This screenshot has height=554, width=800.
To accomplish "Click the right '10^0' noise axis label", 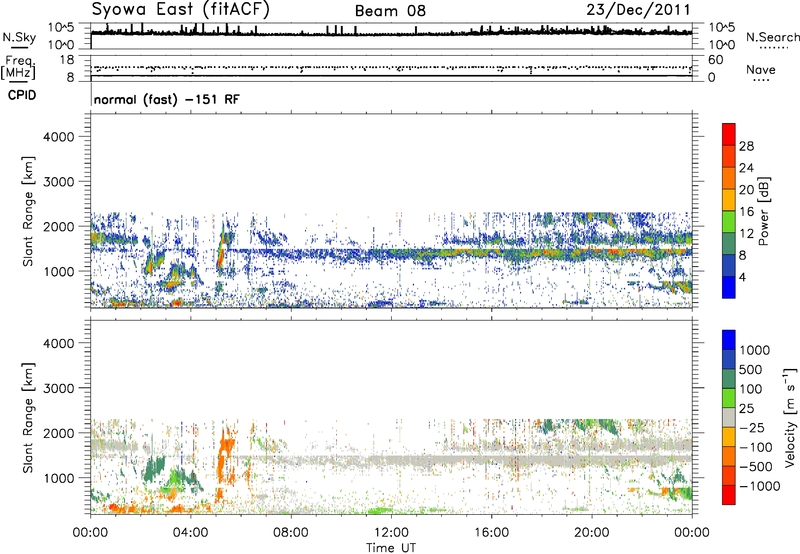I will point(721,45).
